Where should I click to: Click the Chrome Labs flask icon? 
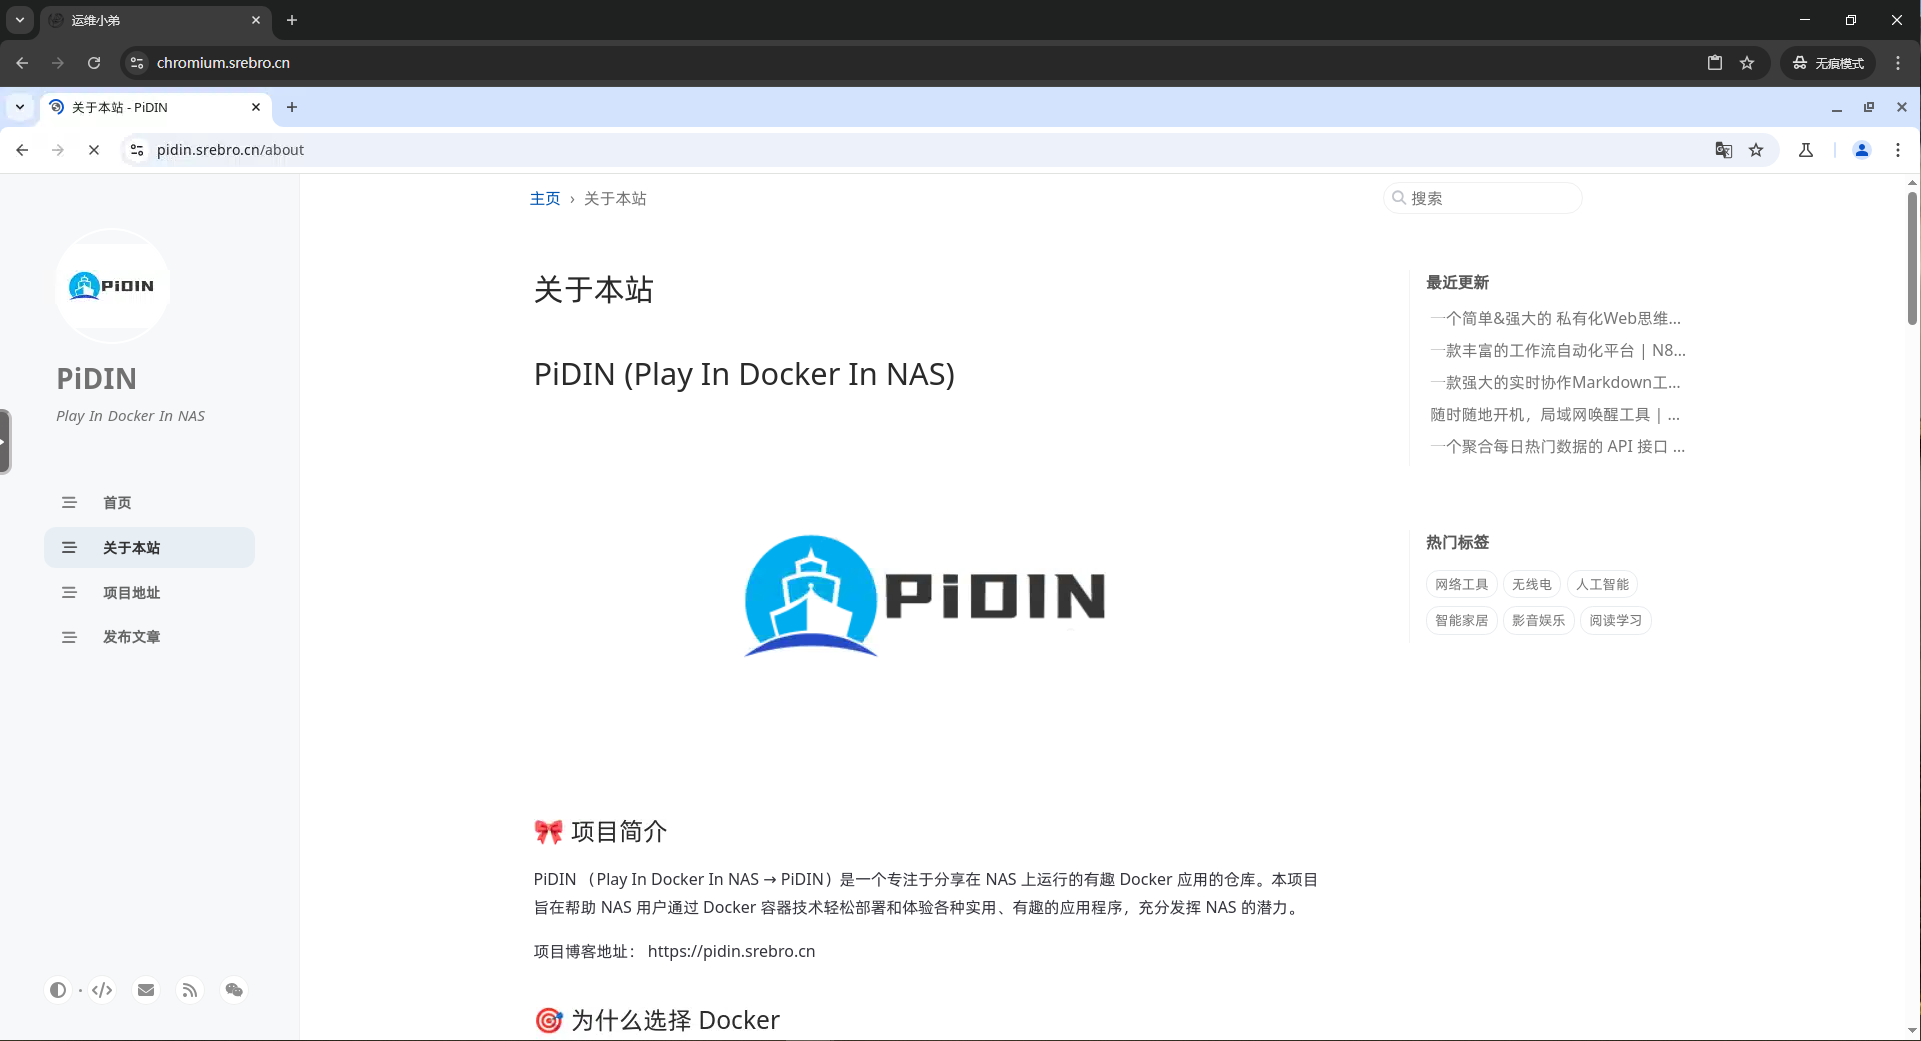coord(1806,150)
